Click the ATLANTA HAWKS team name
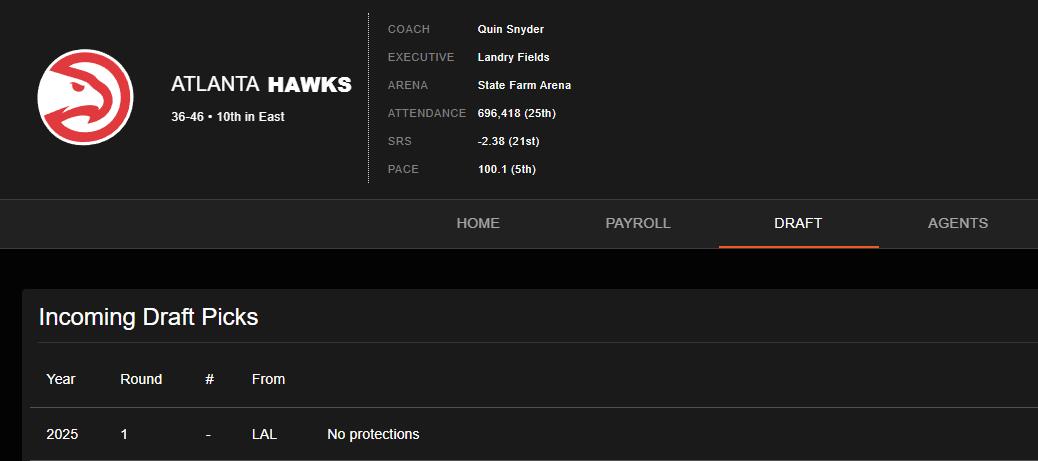 261,85
